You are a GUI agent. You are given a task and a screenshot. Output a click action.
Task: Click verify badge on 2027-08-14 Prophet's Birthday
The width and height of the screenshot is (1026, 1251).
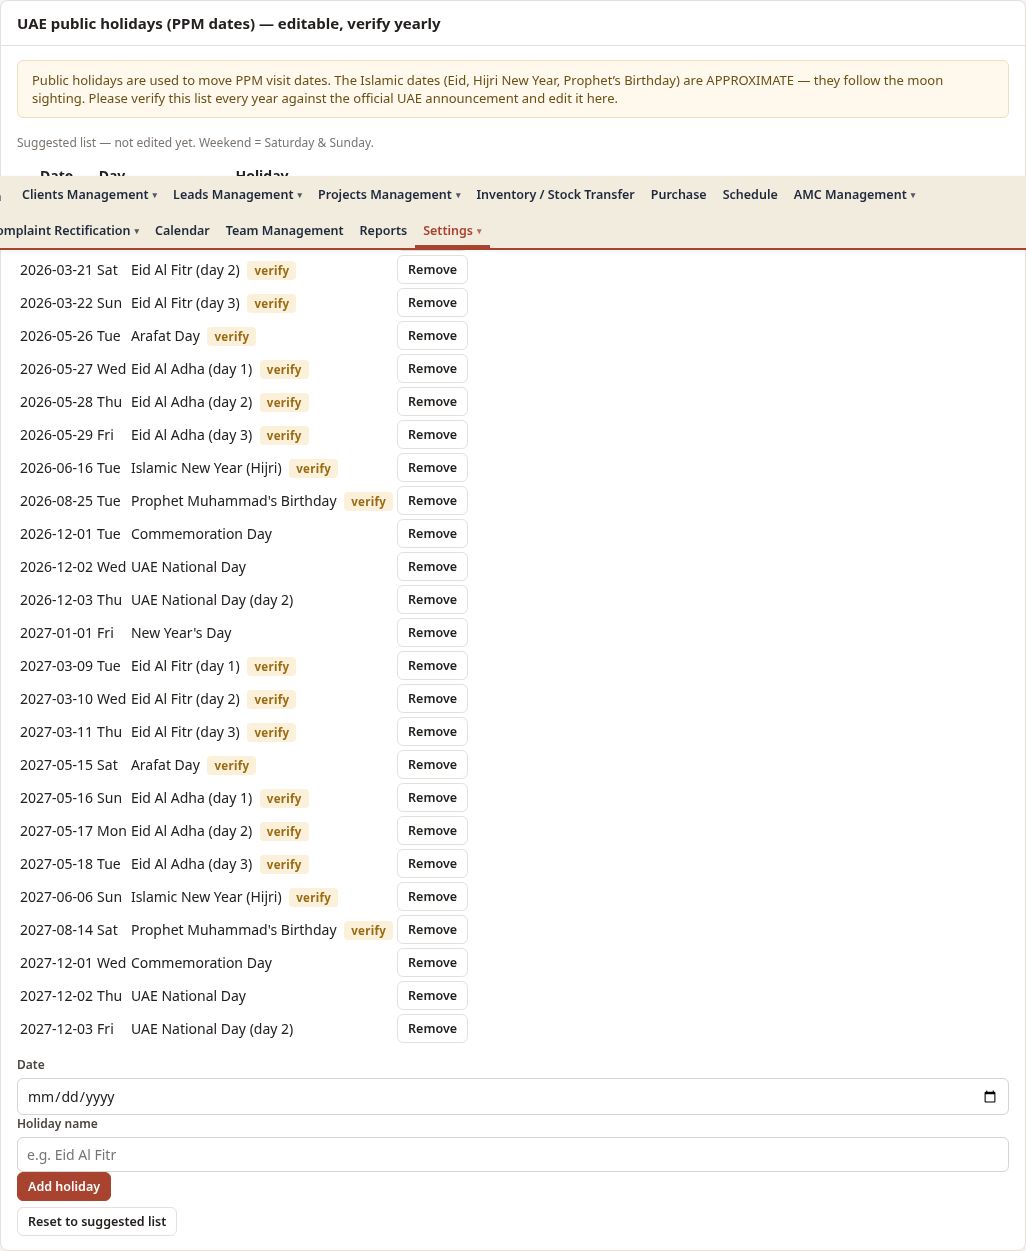tap(368, 931)
